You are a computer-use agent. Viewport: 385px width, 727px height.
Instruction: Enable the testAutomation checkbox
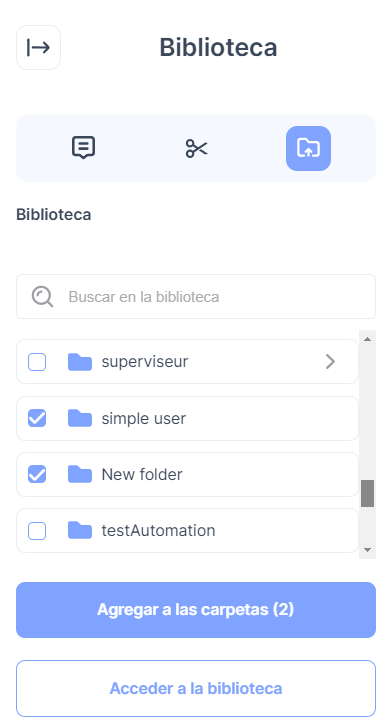37,530
